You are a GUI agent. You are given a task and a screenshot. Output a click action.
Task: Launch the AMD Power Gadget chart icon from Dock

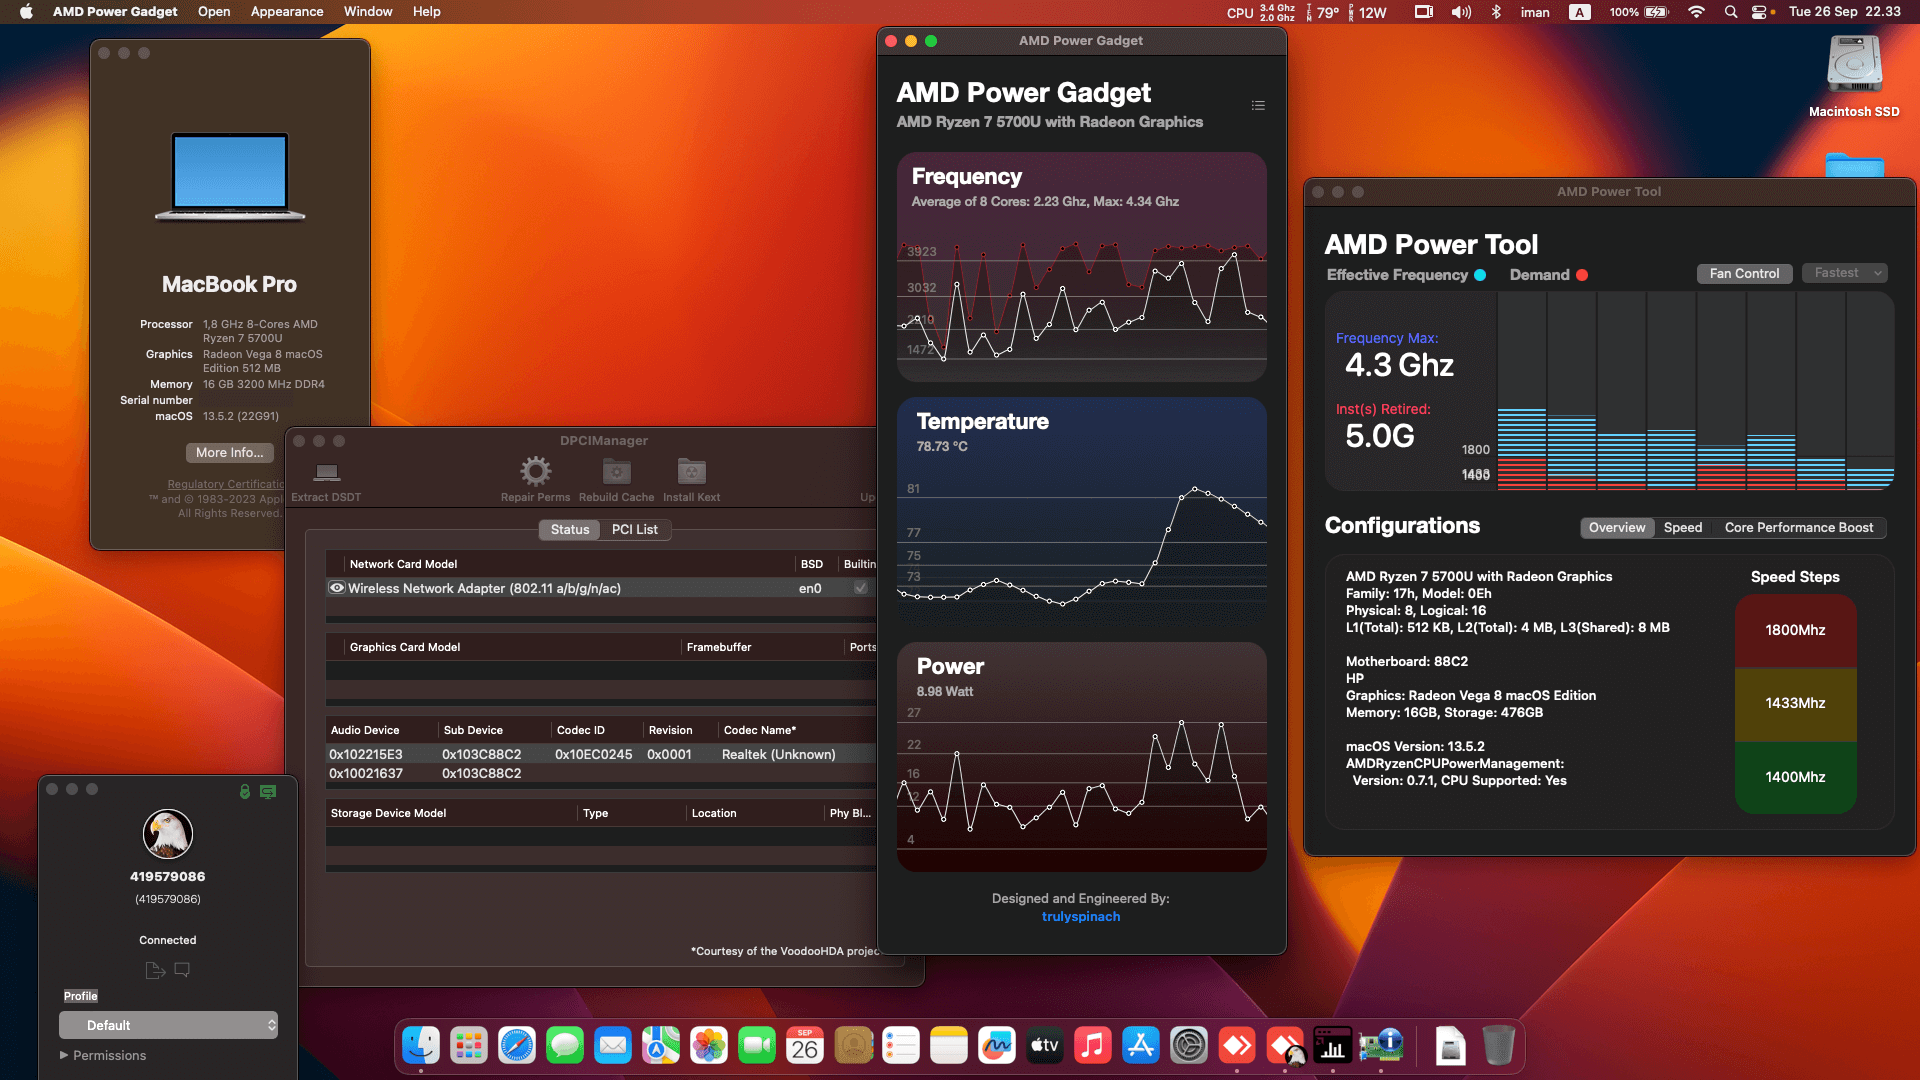(1333, 1045)
